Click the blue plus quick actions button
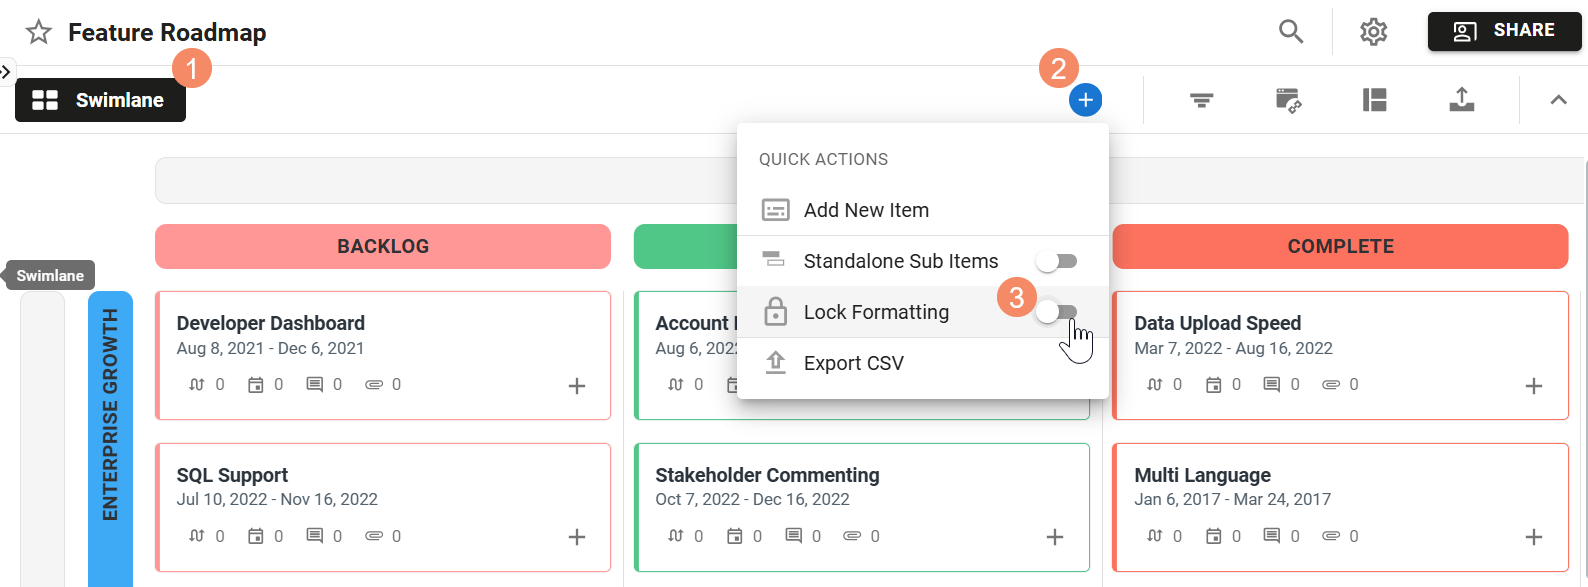Screen dimensions: 1588x587 1085,100
